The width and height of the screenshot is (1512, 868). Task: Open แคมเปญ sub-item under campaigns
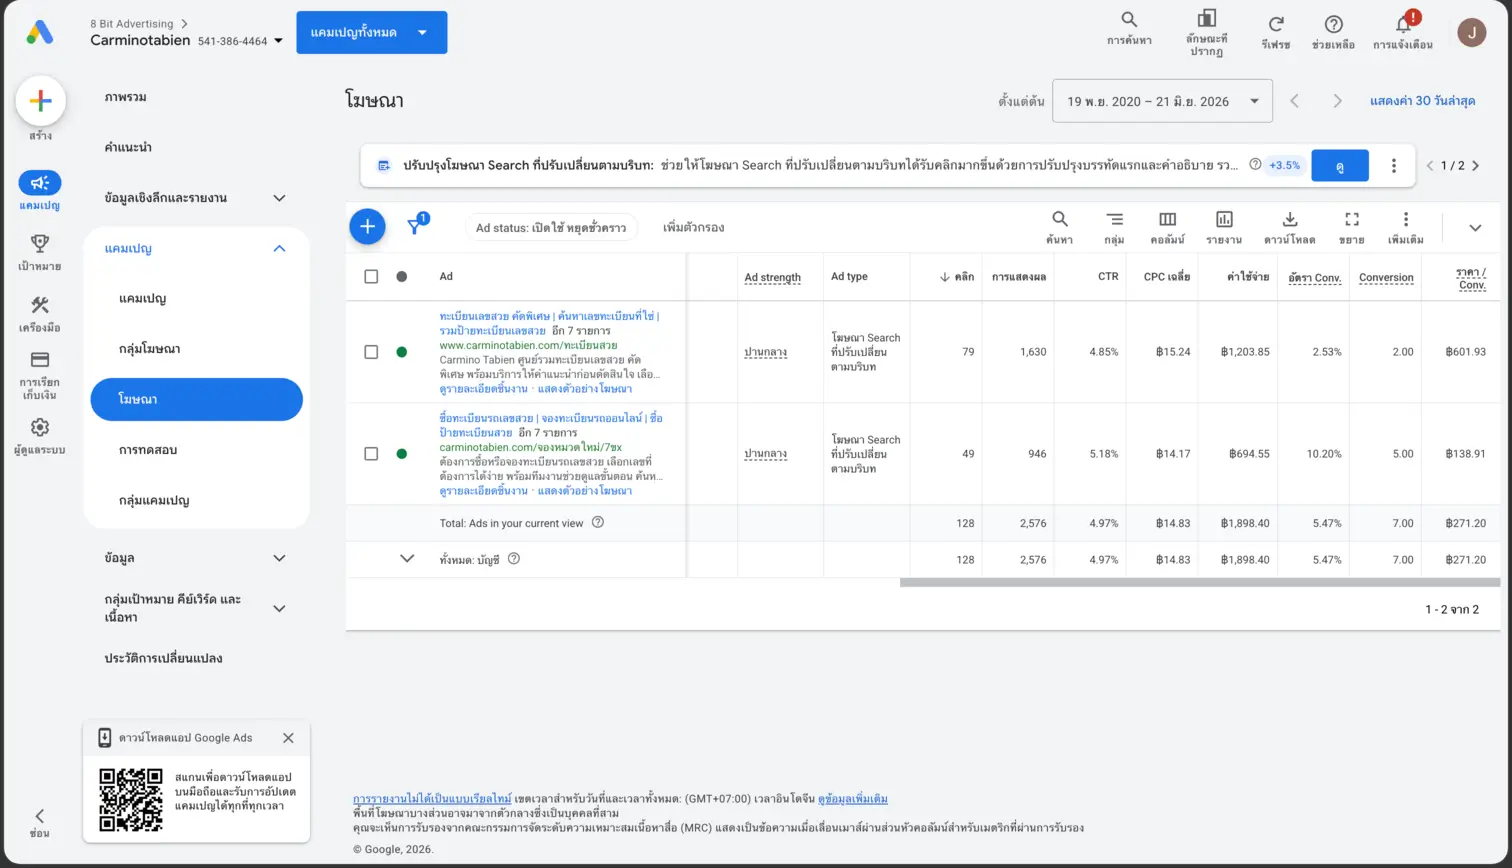tap(142, 299)
